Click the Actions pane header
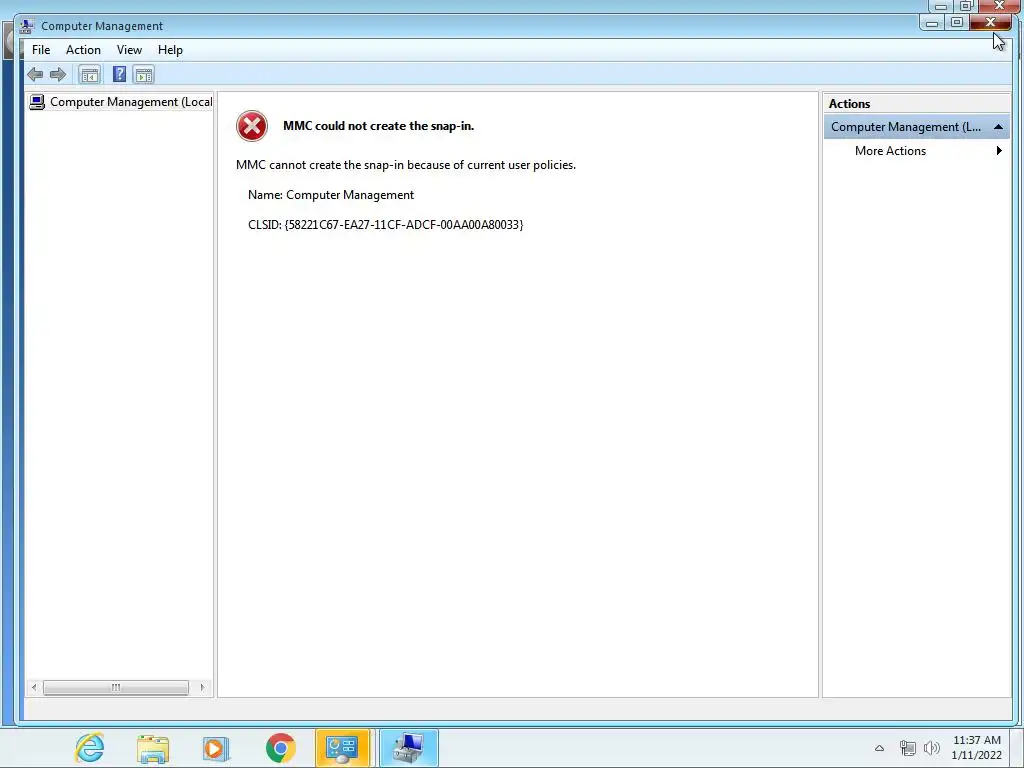Image resolution: width=1024 pixels, height=768 pixels. coord(916,103)
